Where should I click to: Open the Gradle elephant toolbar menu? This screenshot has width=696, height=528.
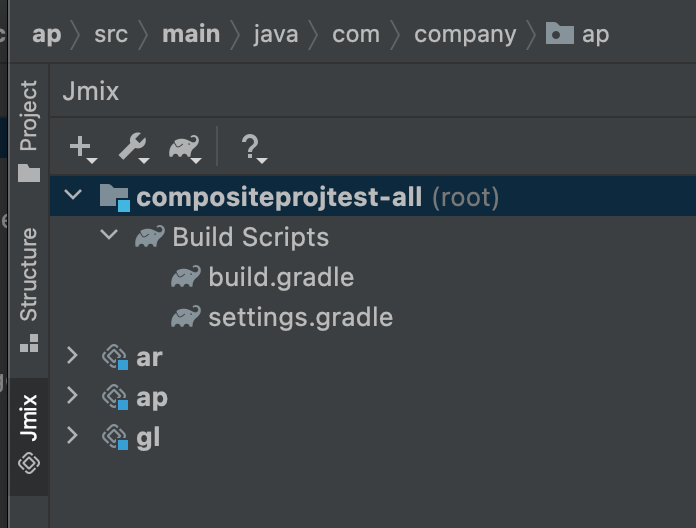coord(185,148)
